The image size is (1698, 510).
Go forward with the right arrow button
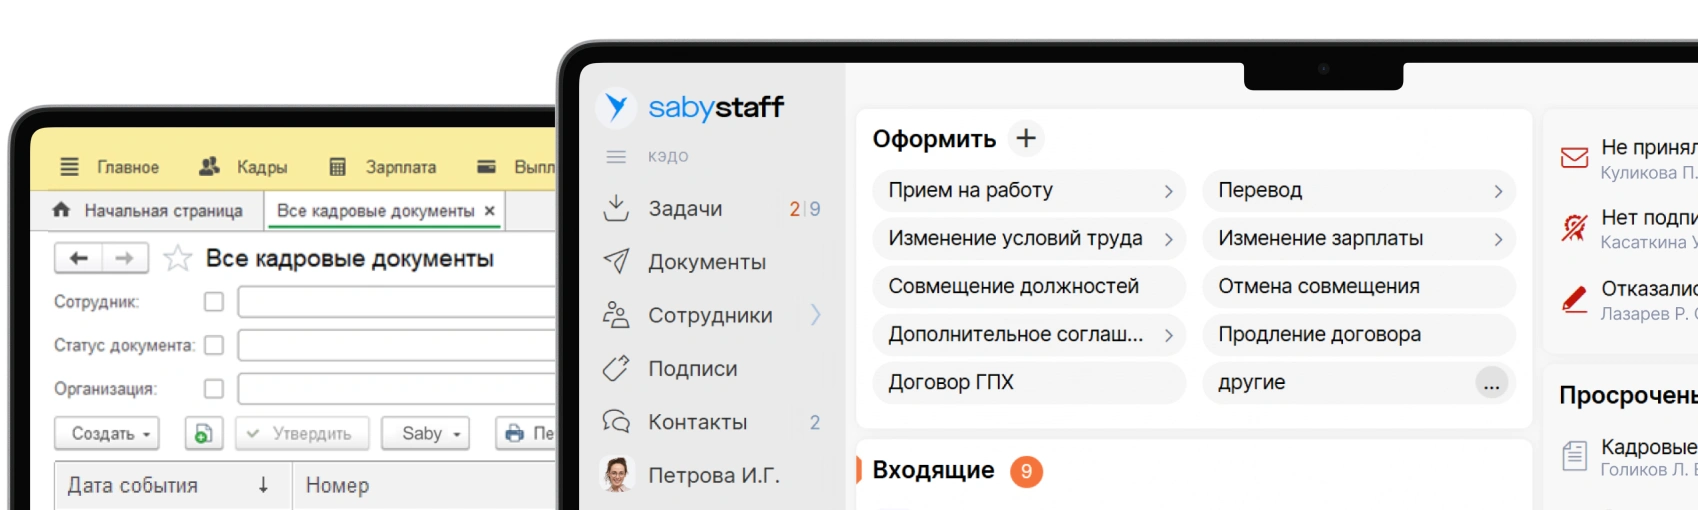point(124,258)
